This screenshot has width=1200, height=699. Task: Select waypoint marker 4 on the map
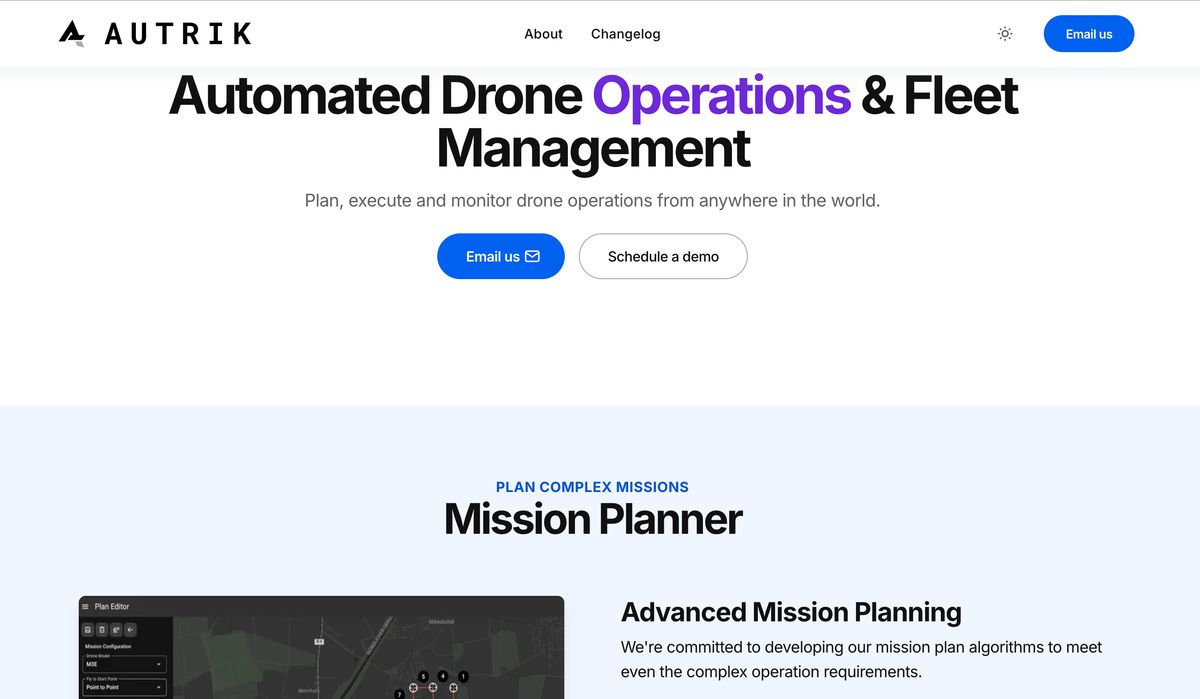(443, 677)
